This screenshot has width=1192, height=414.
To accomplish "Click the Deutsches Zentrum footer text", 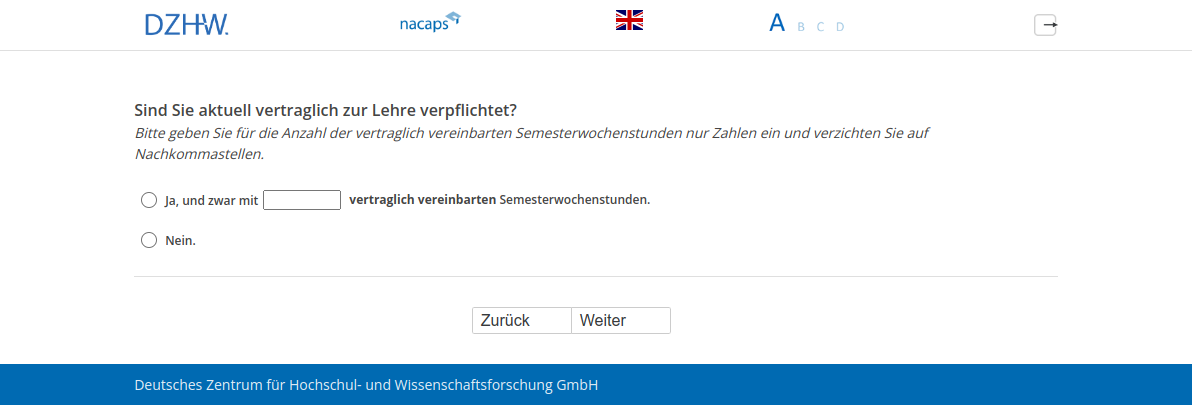I will pos(366,385).
